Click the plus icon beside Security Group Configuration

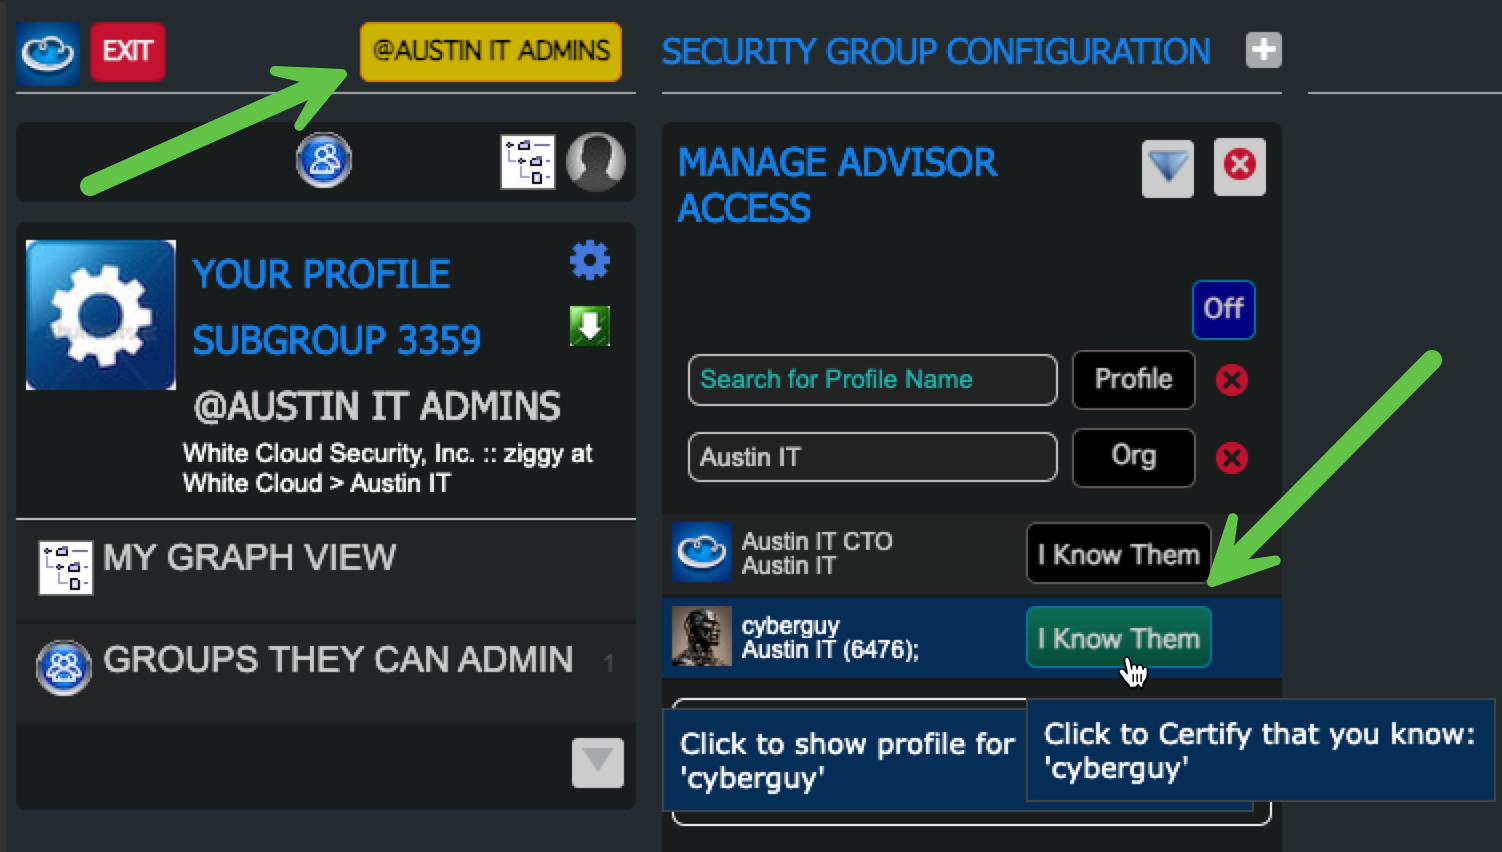click(x=1263, y=50)
